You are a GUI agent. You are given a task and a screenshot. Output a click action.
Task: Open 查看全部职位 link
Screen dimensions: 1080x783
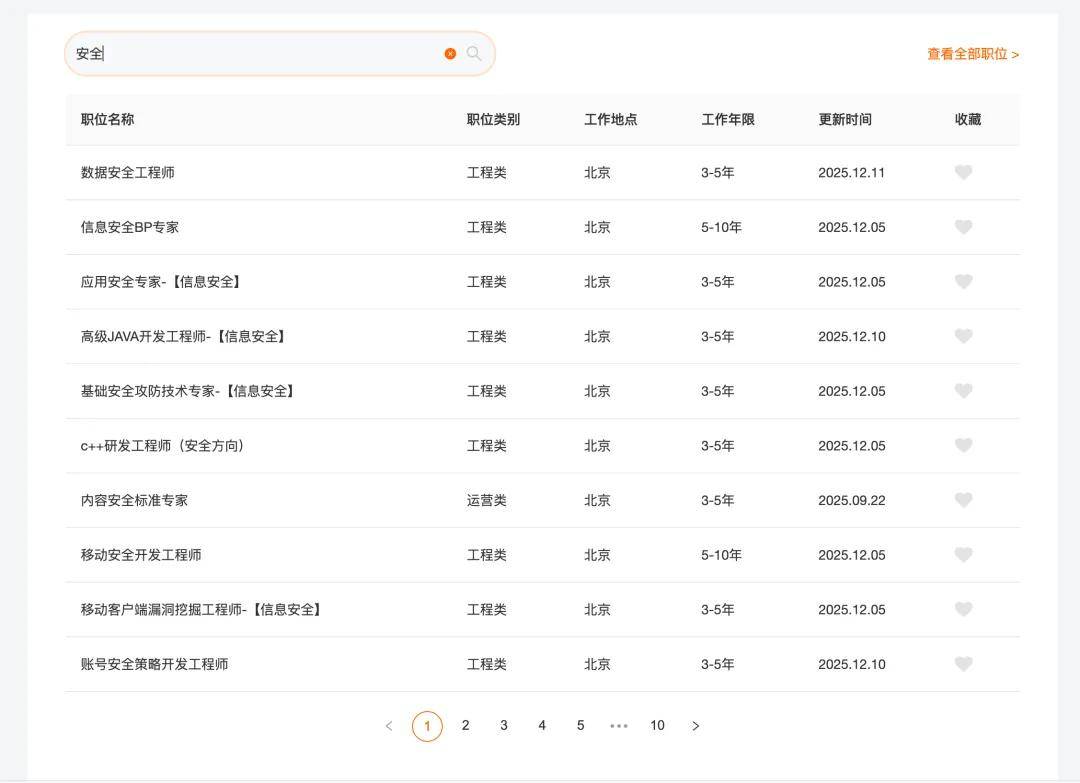click(972, 54)
